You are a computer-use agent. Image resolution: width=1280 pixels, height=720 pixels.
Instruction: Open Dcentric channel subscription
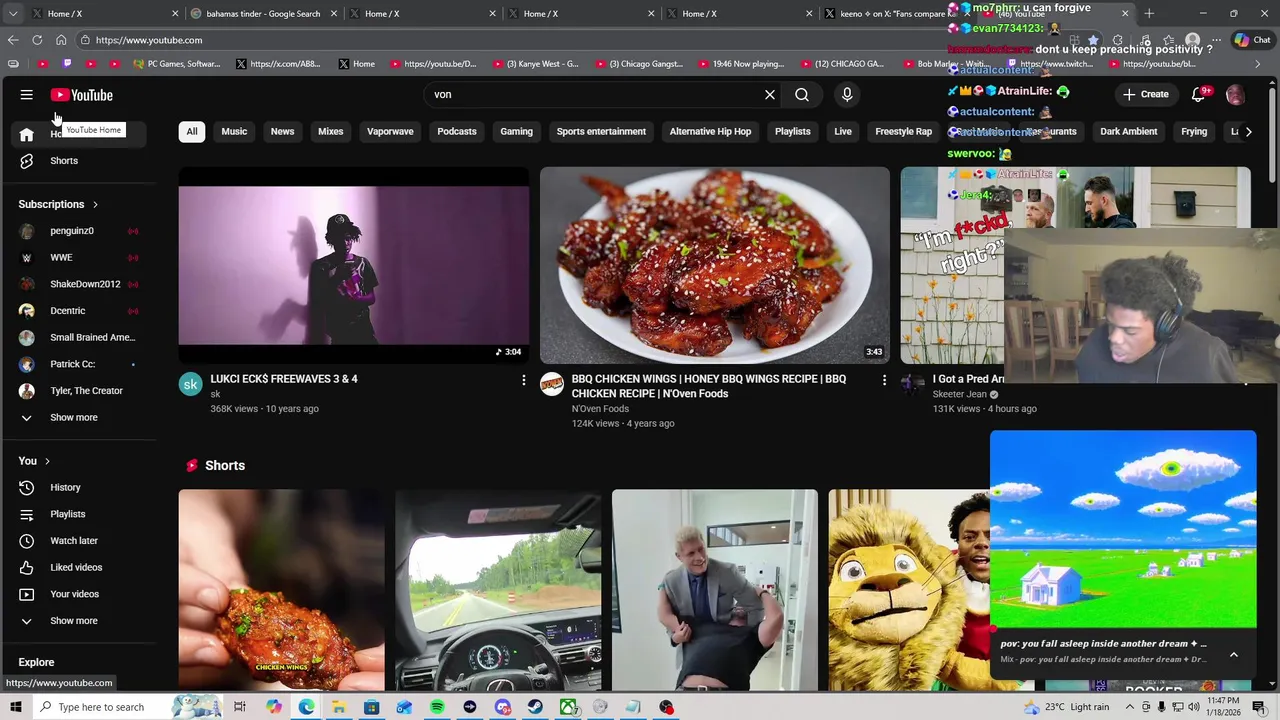78,311
